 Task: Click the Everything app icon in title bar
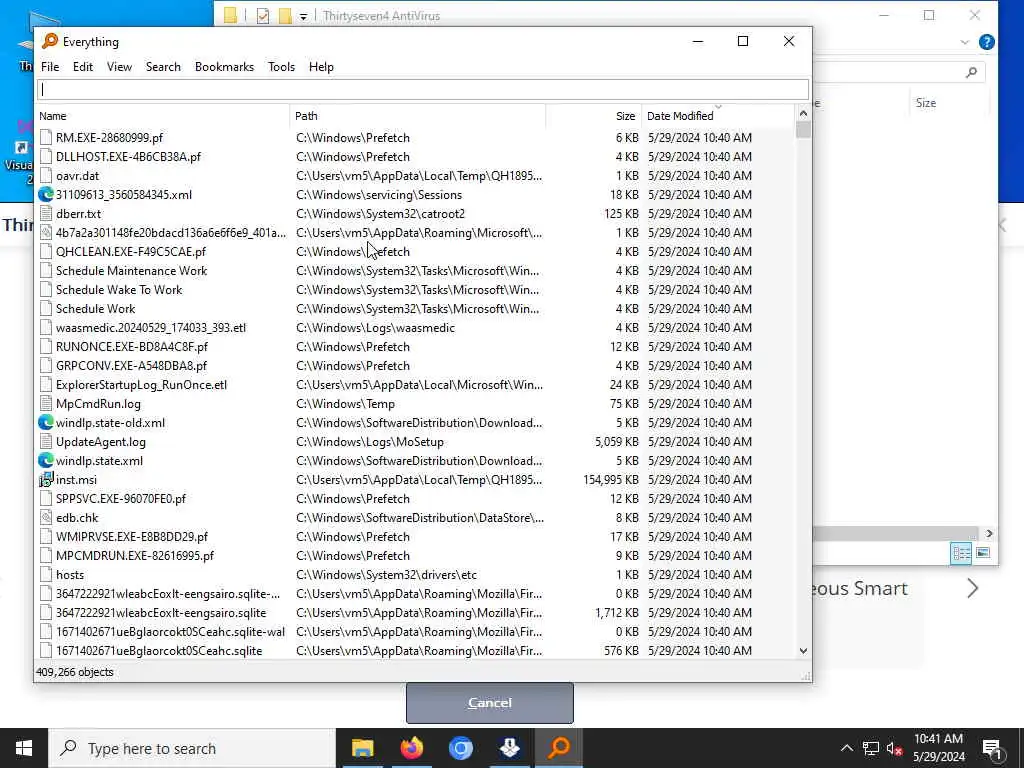pyautogui.click(x=50, y=41)
